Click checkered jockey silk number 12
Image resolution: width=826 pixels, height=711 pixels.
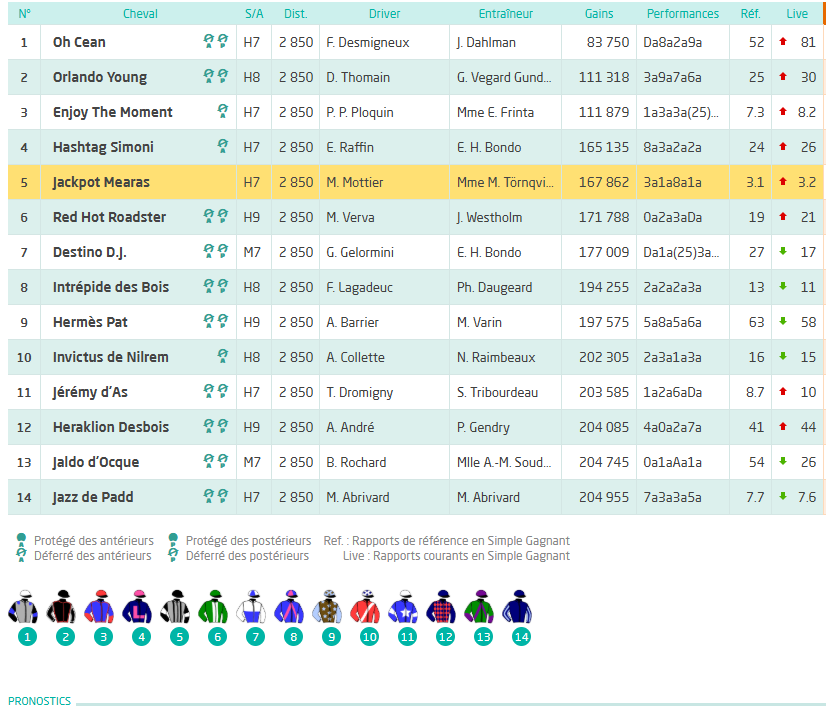pos(441,607)
